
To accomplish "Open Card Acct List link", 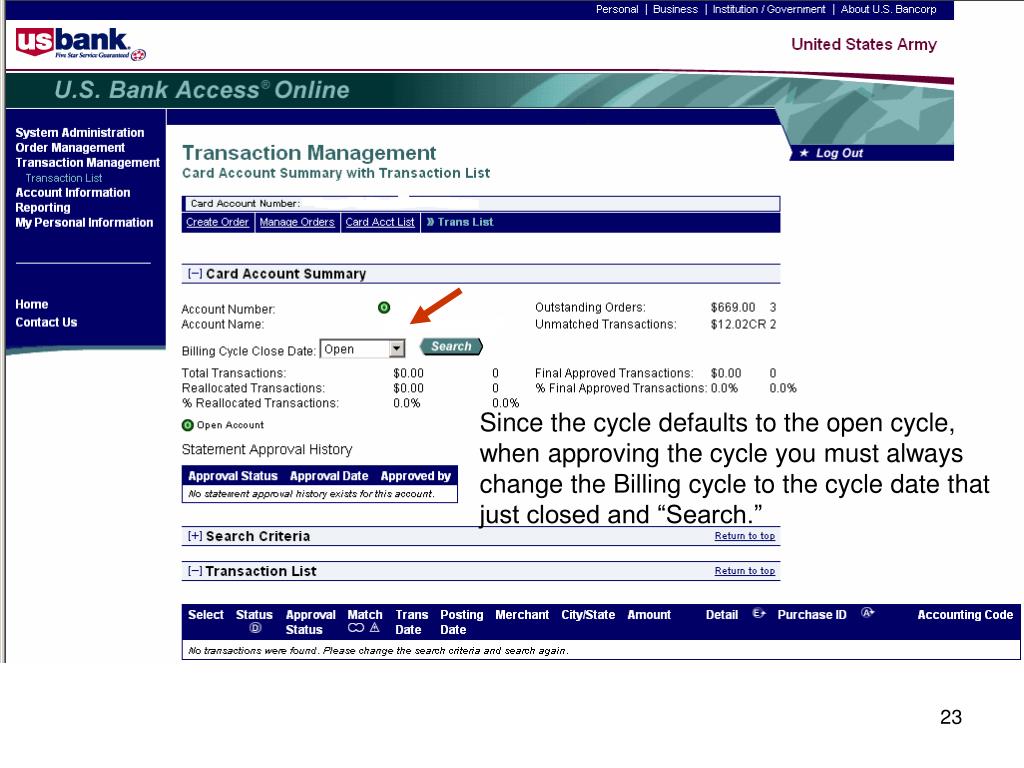I will point(380,222).
